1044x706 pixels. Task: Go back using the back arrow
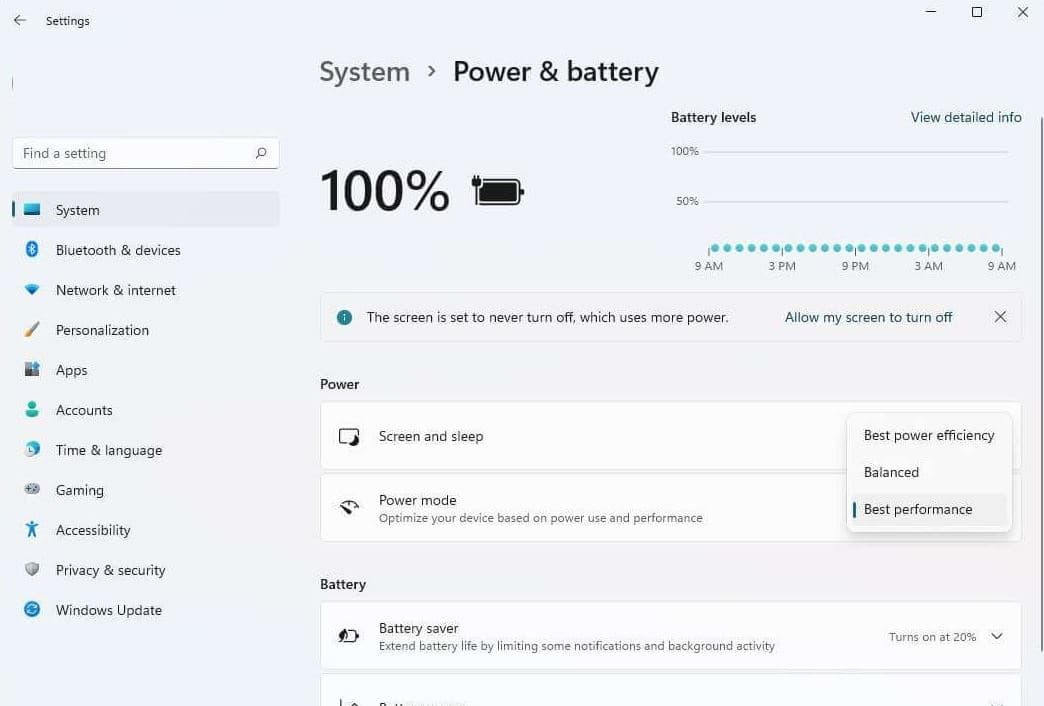20,20
